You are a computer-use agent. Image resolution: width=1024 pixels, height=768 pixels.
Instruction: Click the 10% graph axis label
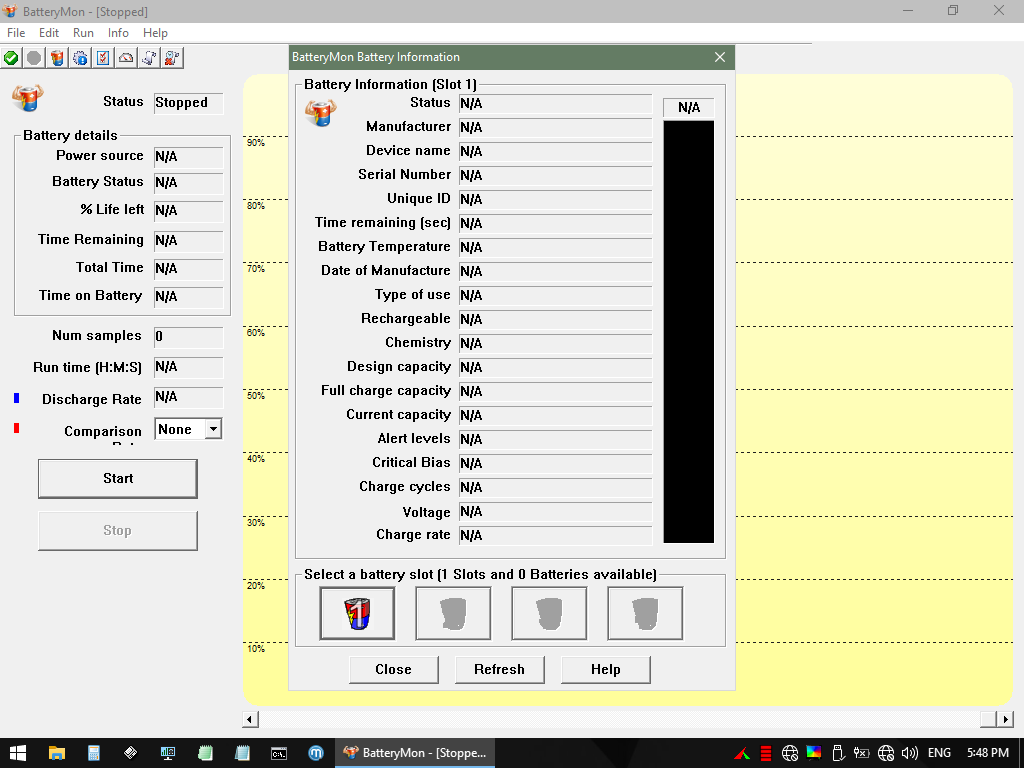[256, 648]
